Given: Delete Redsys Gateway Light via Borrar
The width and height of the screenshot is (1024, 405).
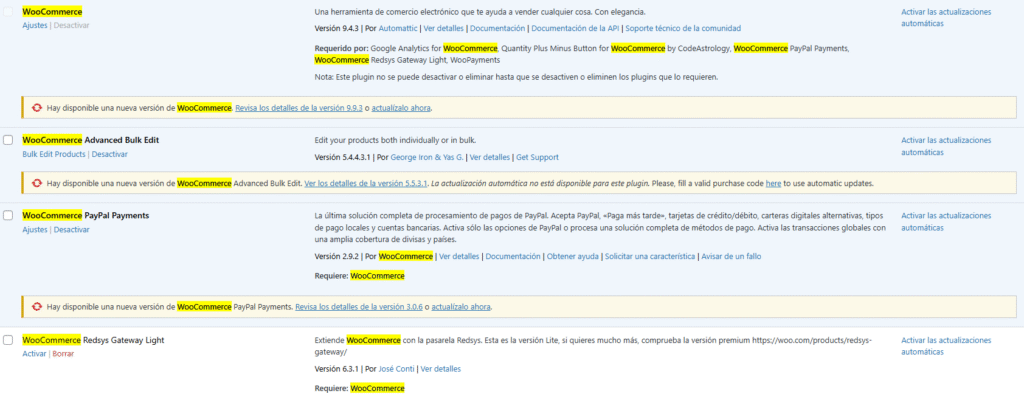Looking at the screenshot, I should click(64, 354).
